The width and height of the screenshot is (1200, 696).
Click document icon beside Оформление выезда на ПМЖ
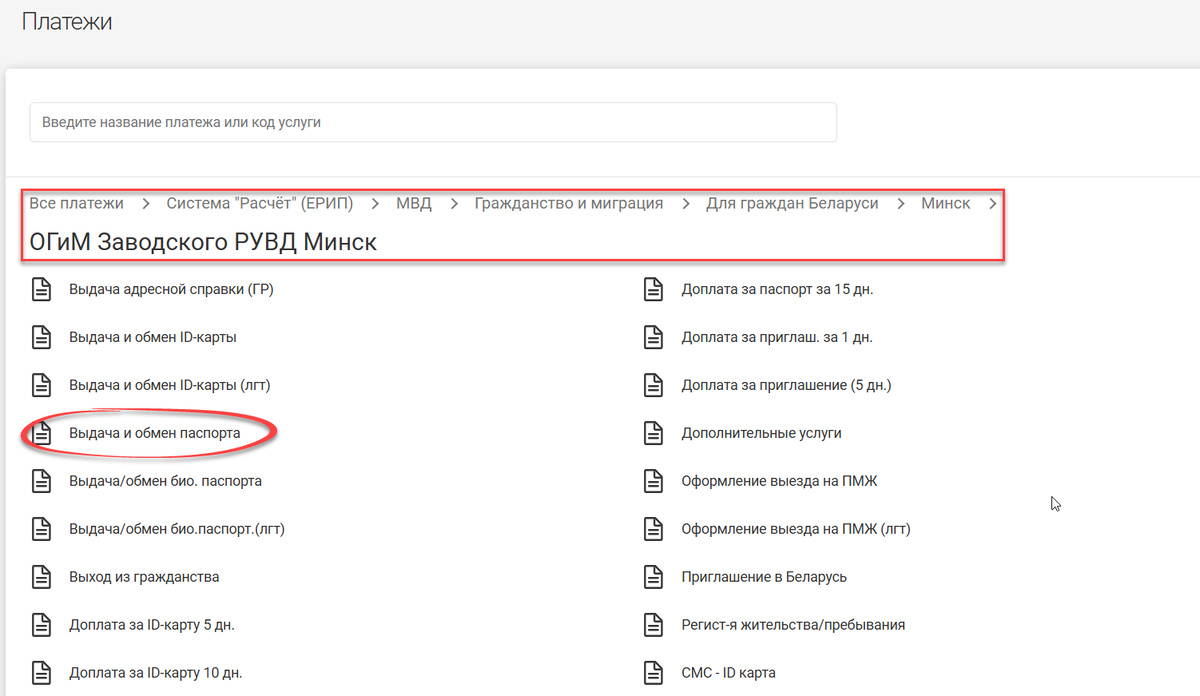(x=653, y=481)
